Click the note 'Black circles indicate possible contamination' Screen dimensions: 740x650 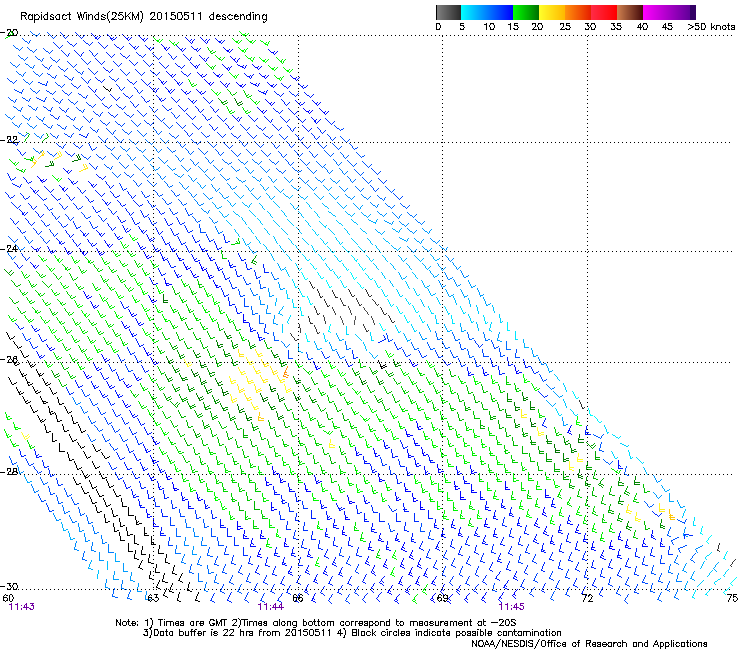coord(456,633)
